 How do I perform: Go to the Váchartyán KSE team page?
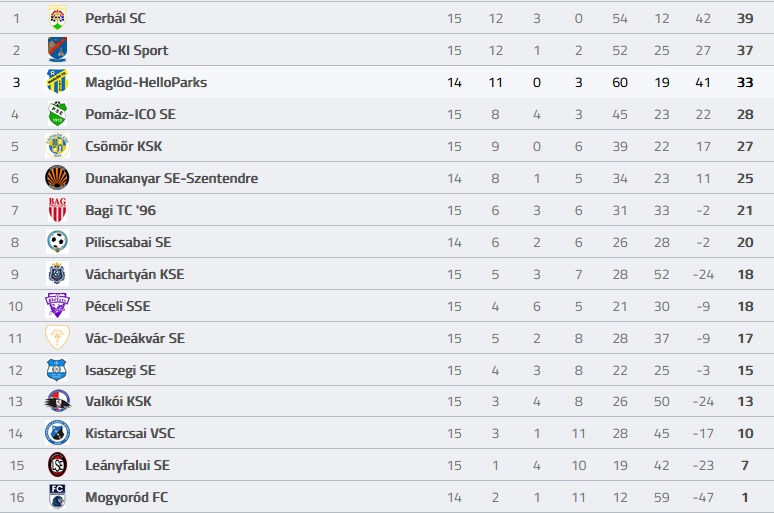135,274
